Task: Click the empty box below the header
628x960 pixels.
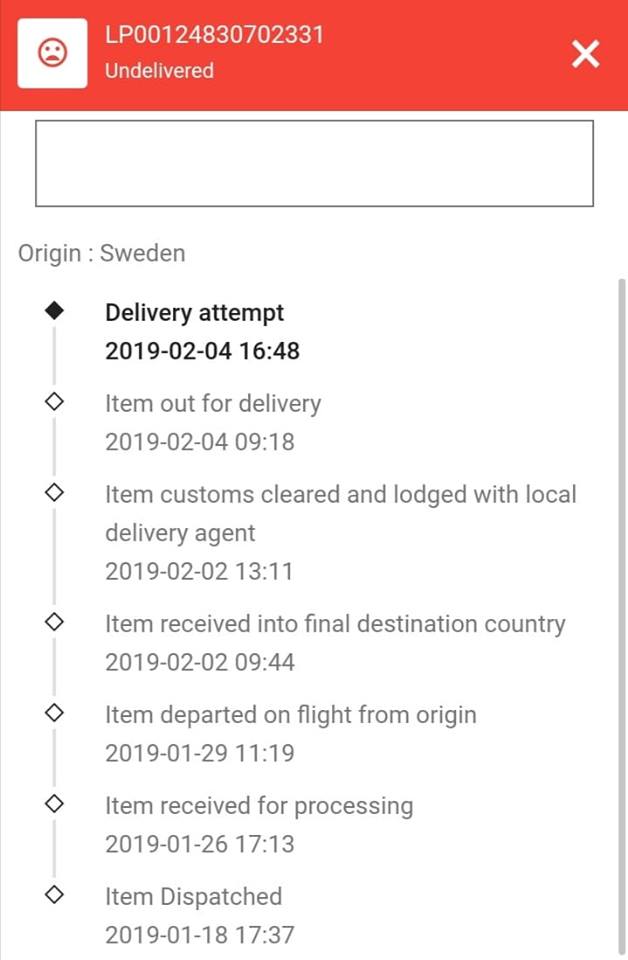Action: pyautogui.click(x=315, y=163)
